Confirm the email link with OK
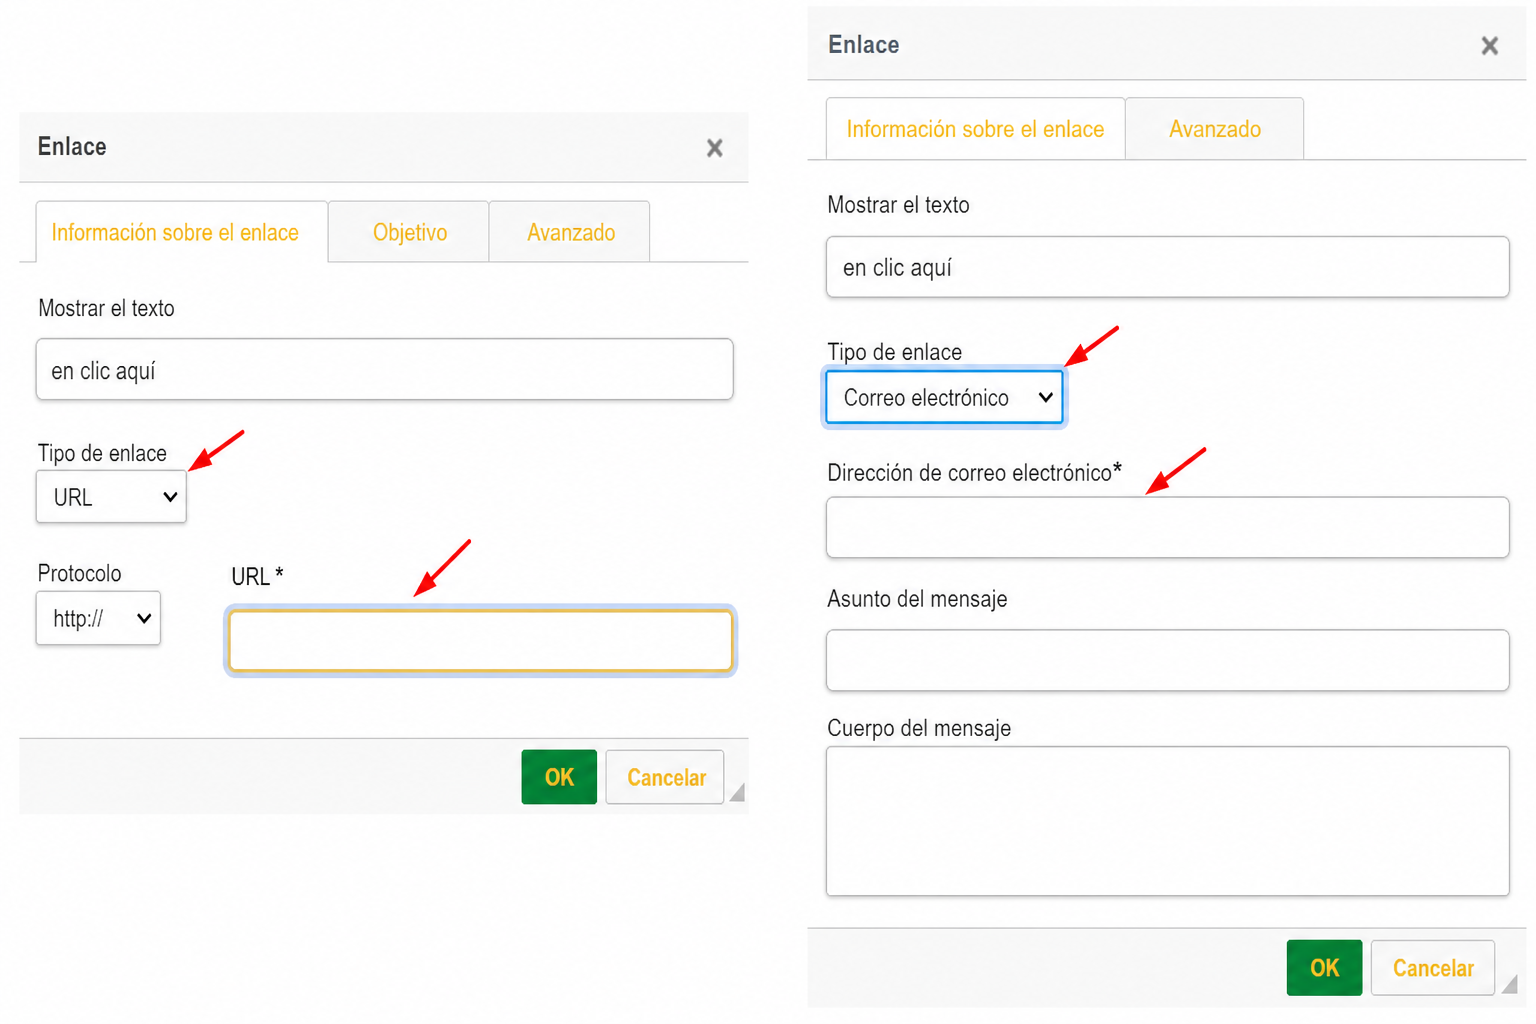 click(x=1324, y=968)
